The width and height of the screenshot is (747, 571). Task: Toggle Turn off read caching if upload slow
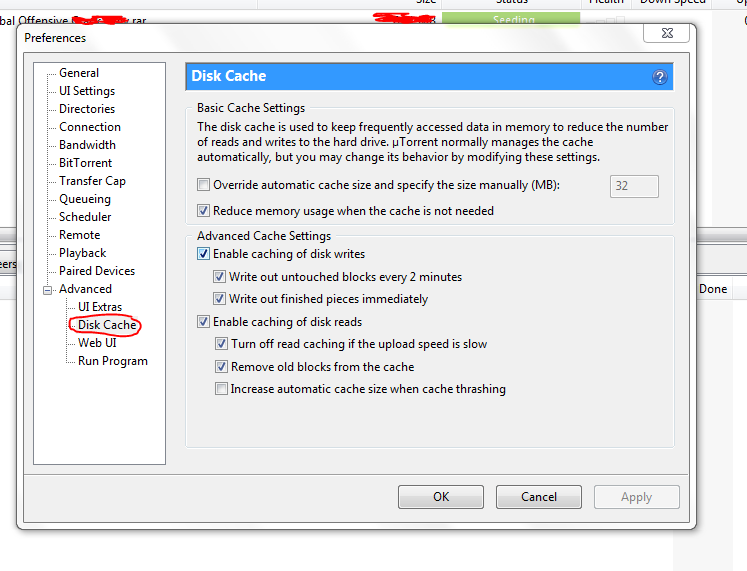221,344
